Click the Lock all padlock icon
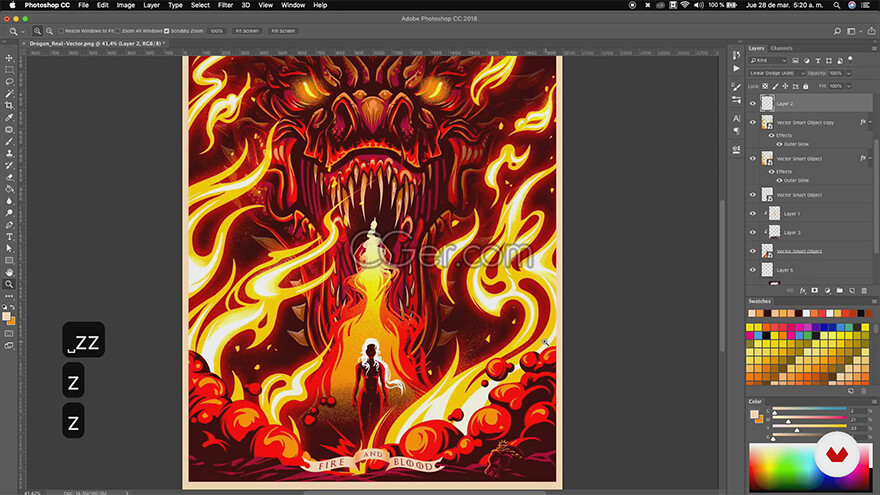 click(805, 86)
